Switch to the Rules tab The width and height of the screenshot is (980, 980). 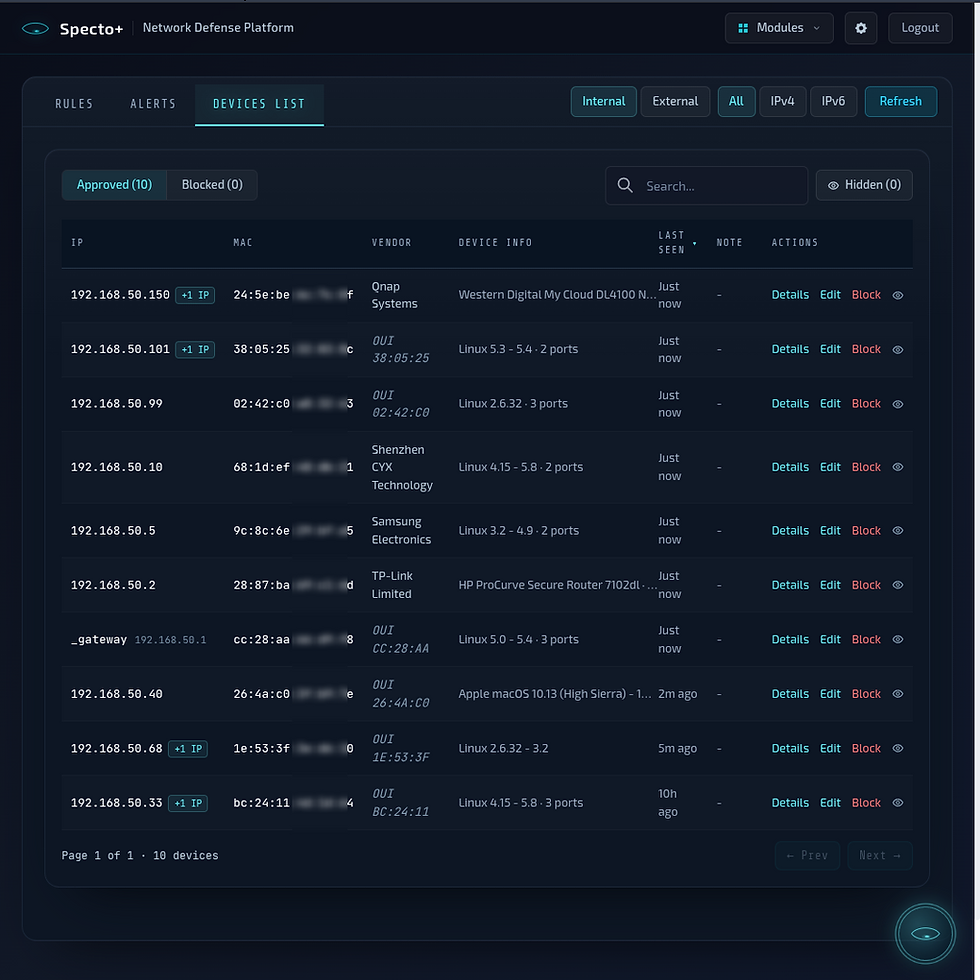point(74,104)
